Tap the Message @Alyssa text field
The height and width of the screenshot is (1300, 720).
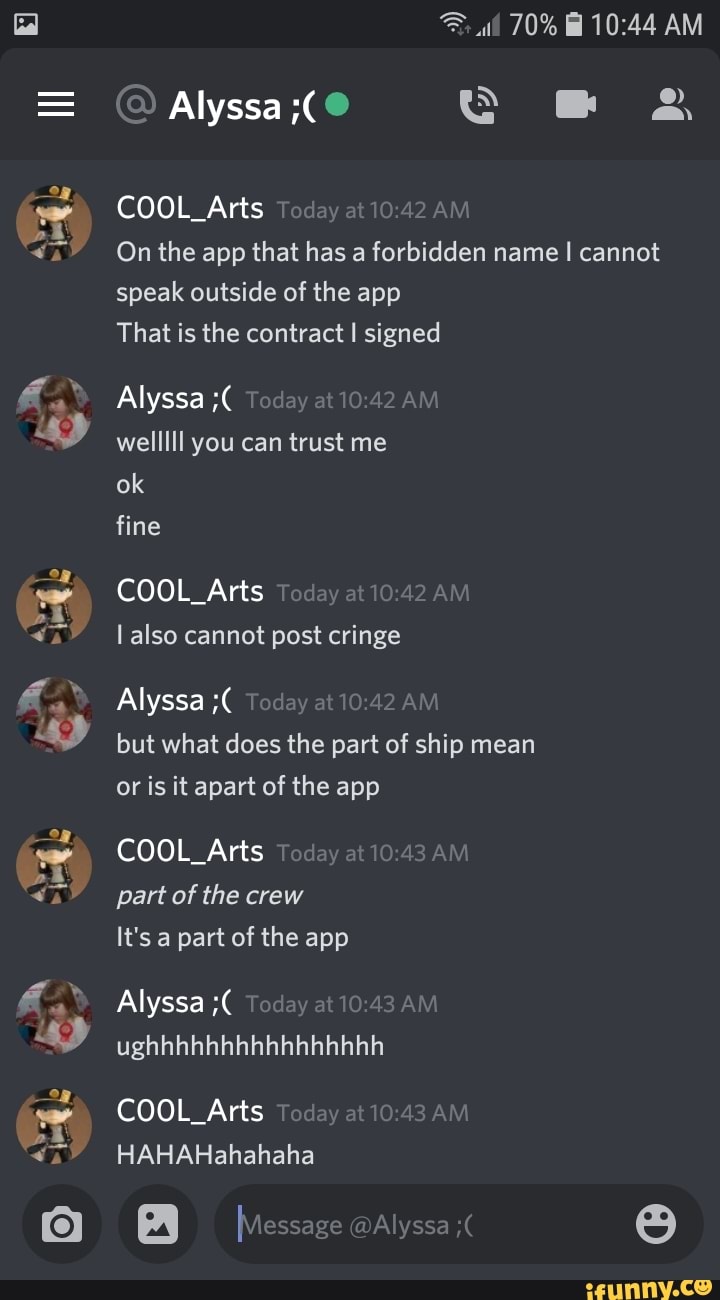430,1224
